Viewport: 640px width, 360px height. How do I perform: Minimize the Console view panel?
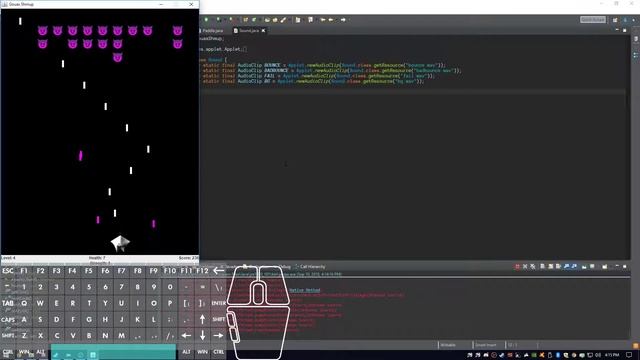[617, 266]
